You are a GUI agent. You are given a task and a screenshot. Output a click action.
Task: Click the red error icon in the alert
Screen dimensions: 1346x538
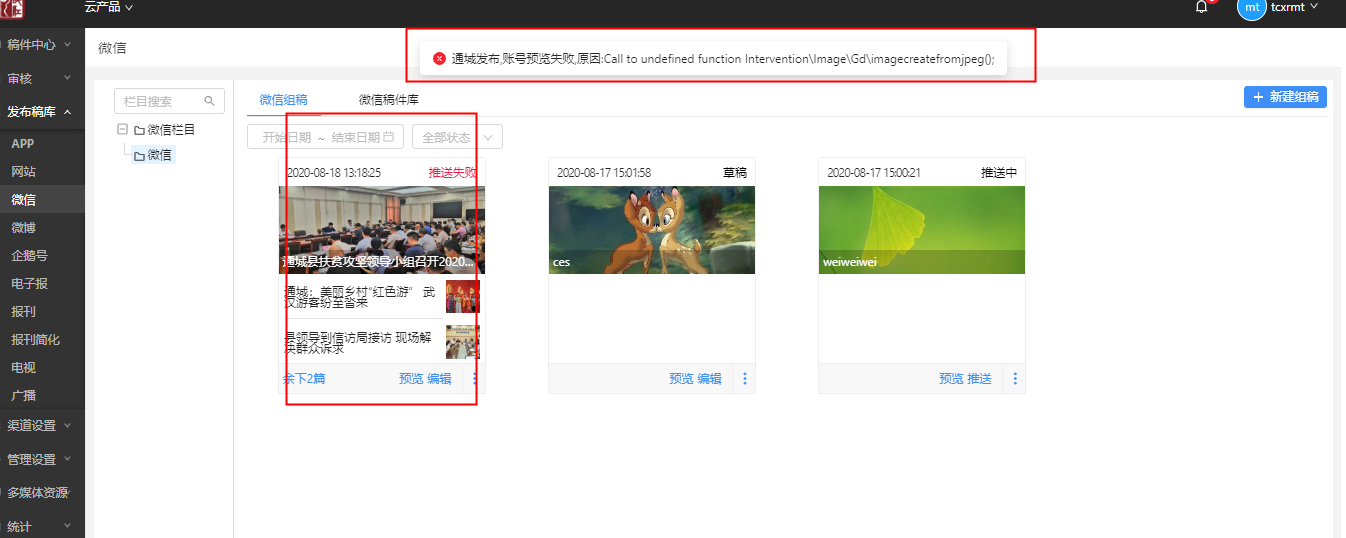pos(439,59)
